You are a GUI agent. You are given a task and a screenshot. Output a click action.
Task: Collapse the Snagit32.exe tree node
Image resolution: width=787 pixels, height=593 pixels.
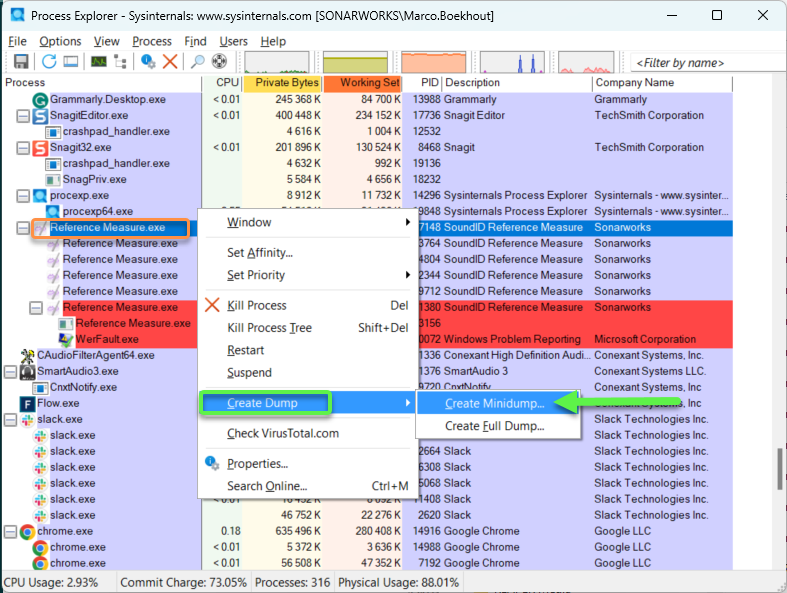click(23, 148)
